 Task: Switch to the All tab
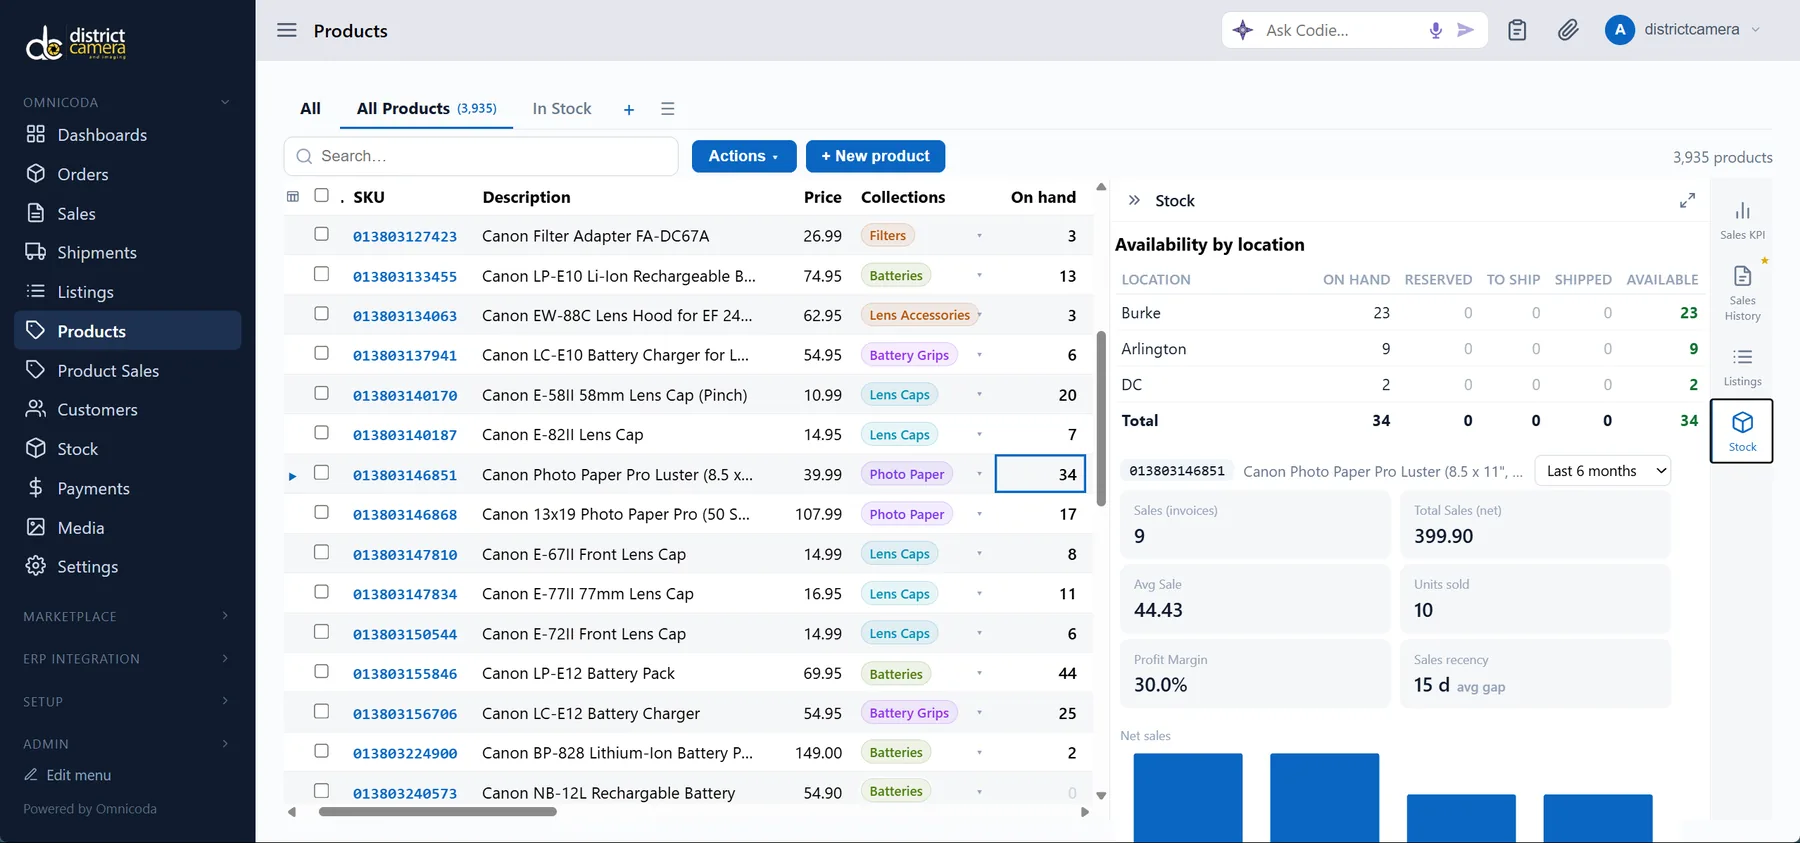click(311, 108)
